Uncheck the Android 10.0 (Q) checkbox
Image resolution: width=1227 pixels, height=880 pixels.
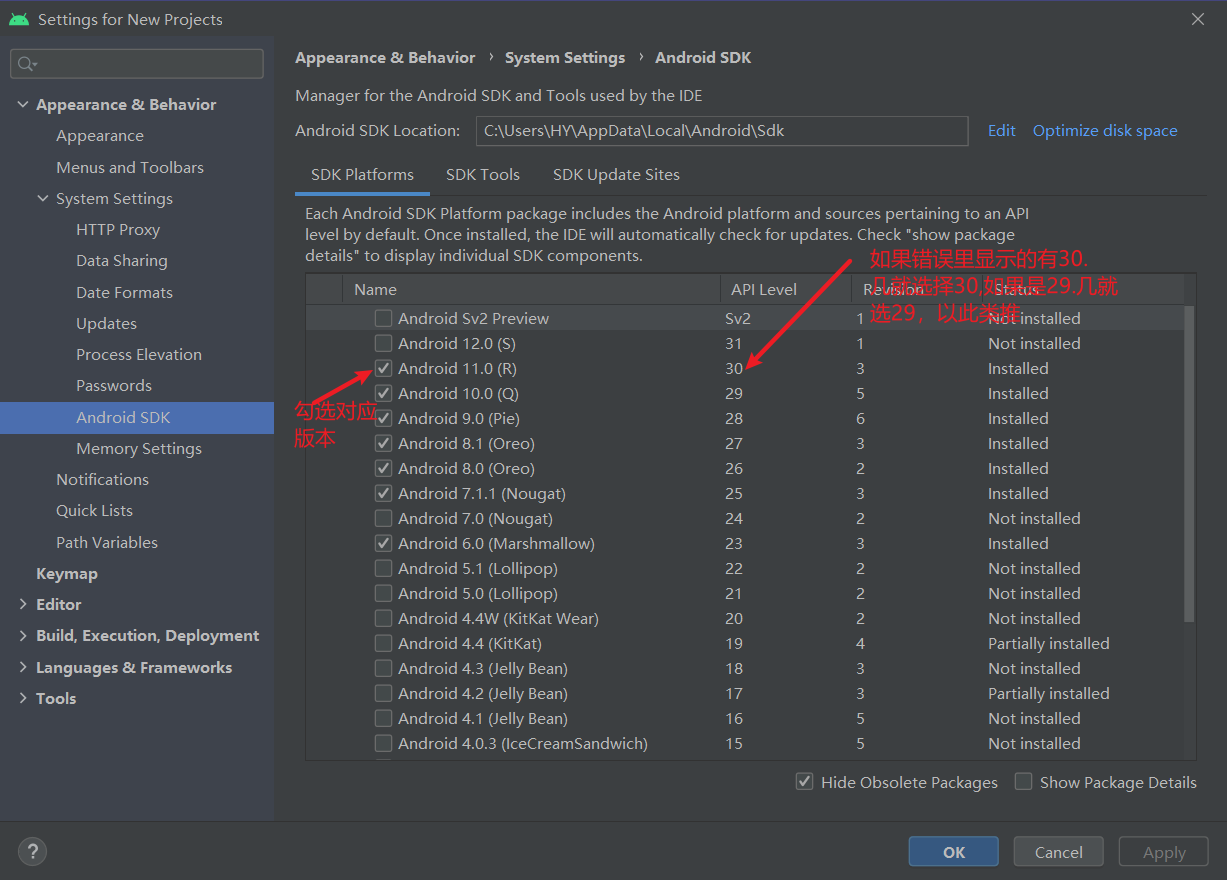(x=383, y=393)
